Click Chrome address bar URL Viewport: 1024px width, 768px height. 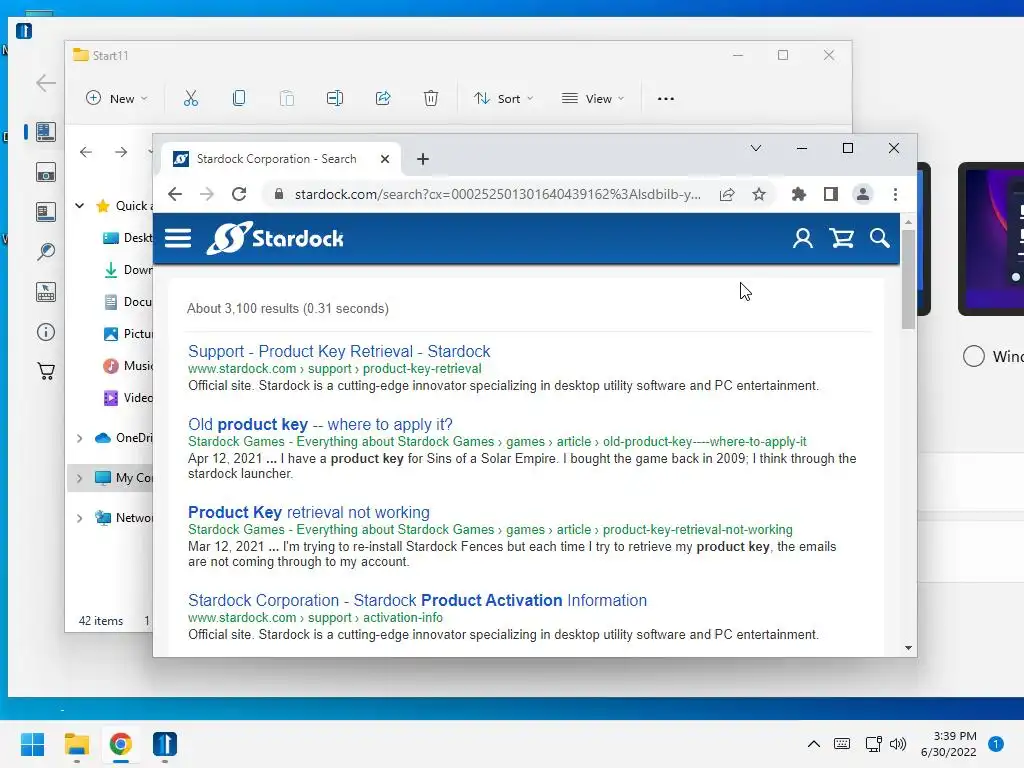point(498,194)
